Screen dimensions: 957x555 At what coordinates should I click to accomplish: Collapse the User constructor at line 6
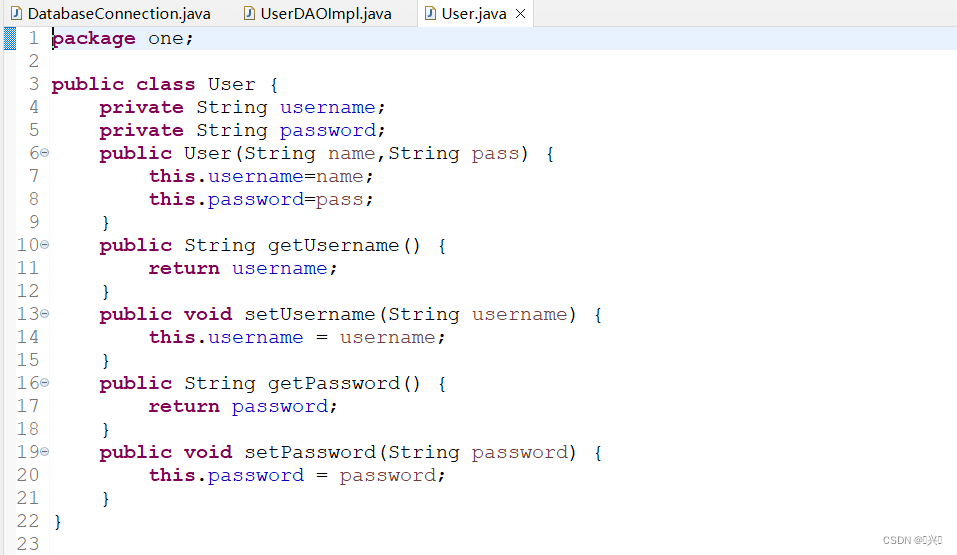pos(45,153)
